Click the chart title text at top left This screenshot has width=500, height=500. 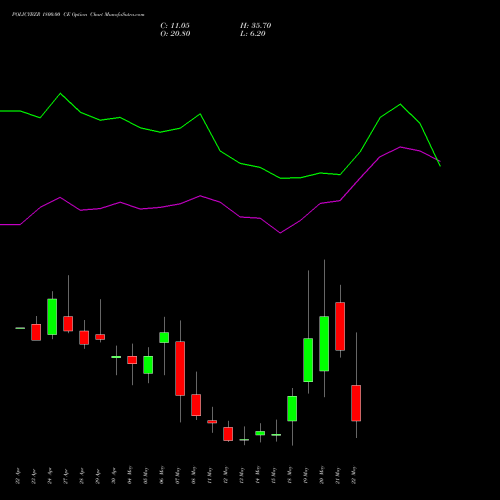[78, 15]
